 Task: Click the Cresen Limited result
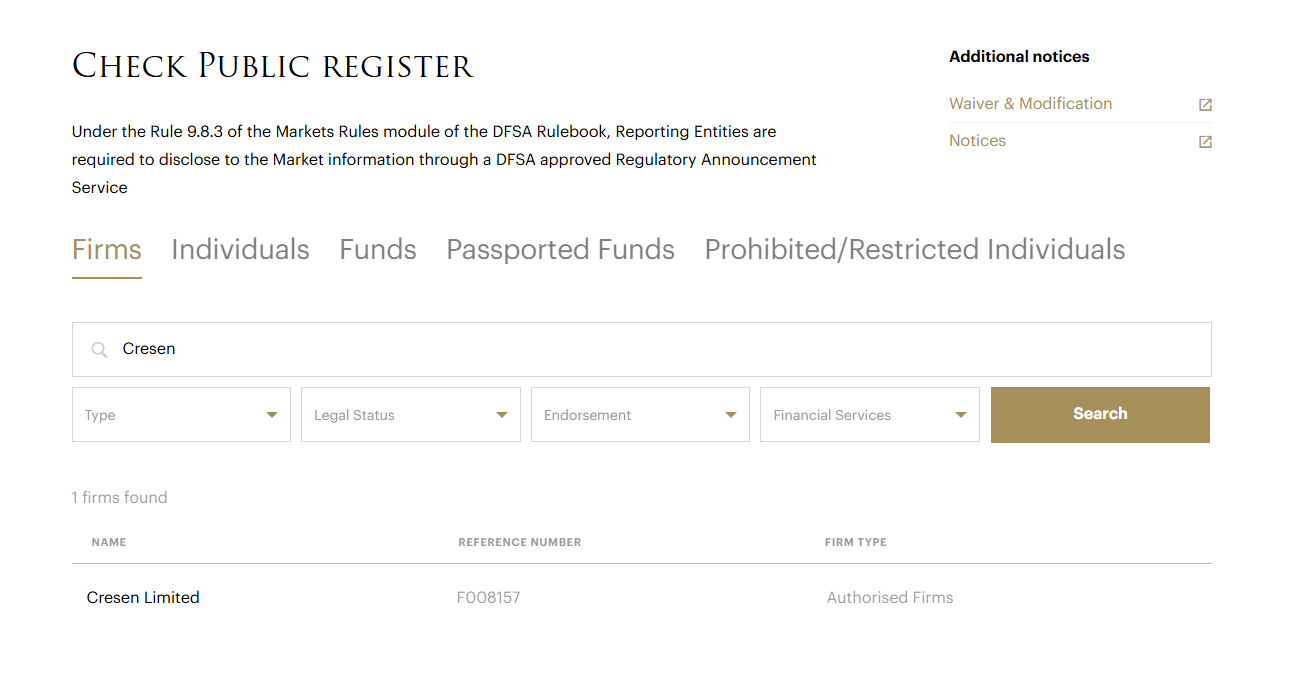[143, 598]
